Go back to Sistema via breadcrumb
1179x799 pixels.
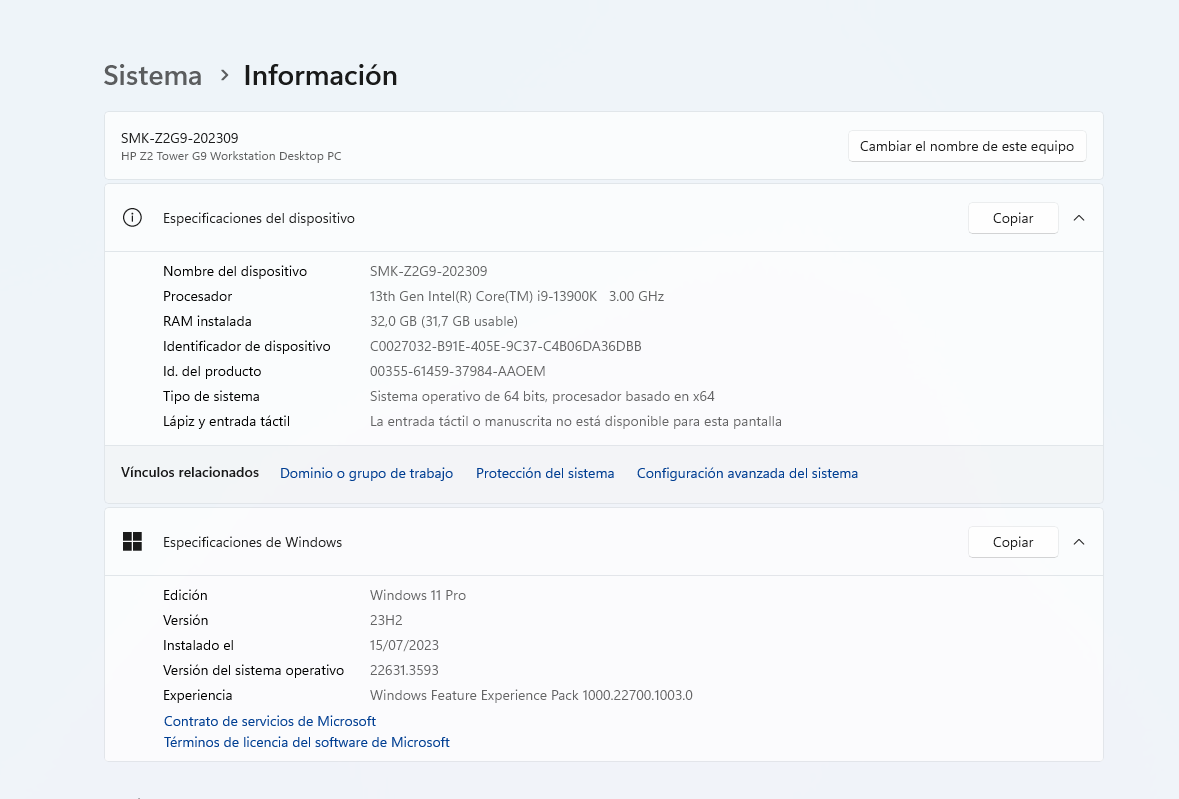coord(153,76)
